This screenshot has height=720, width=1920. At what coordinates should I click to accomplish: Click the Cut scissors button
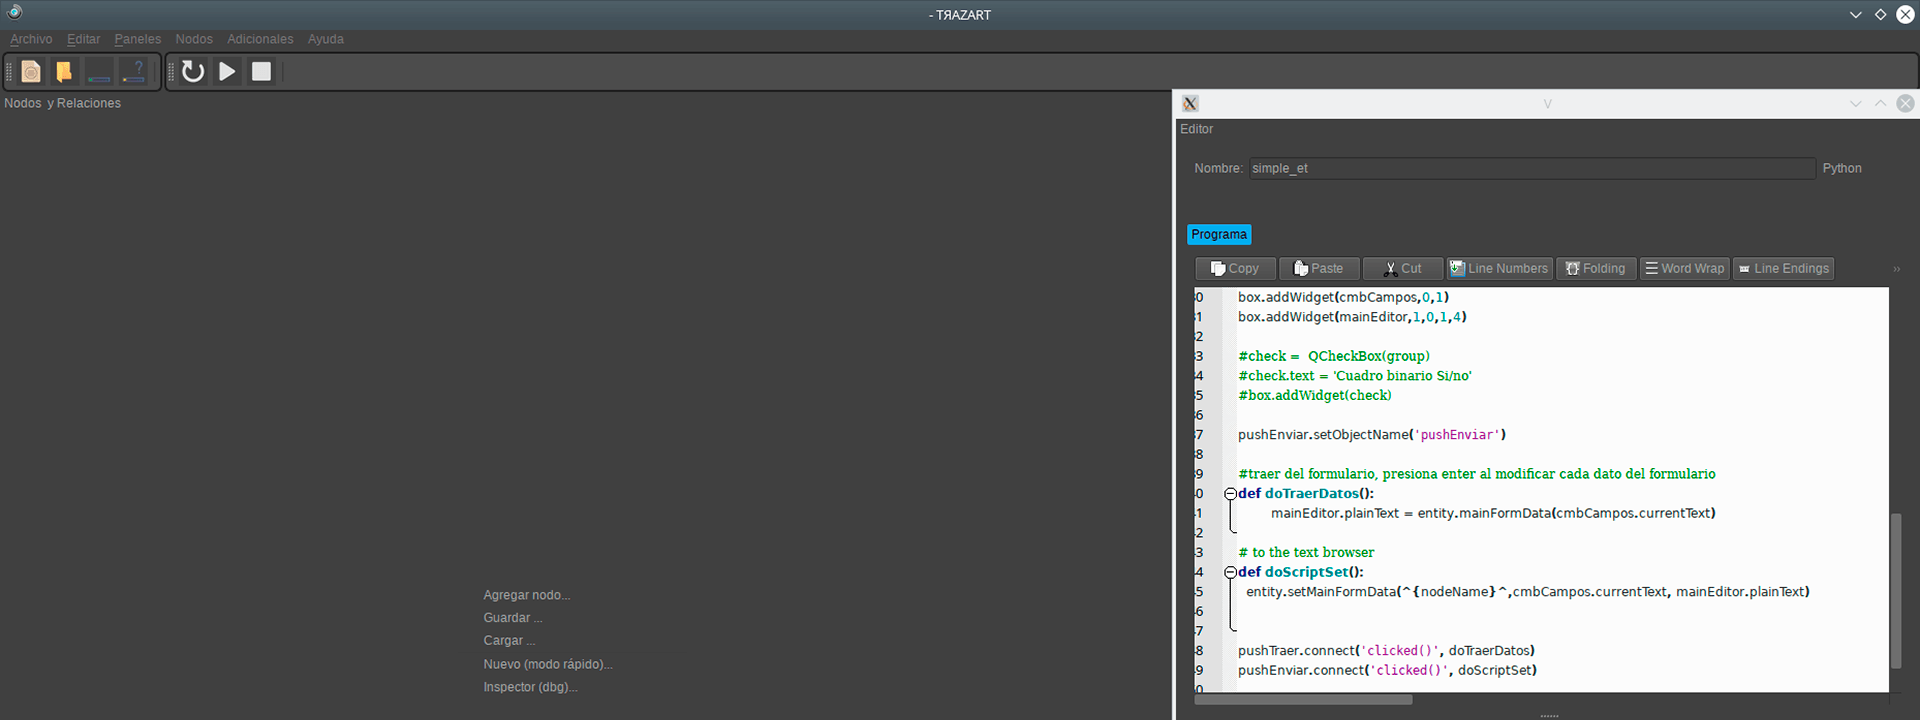pos(1402,269)
